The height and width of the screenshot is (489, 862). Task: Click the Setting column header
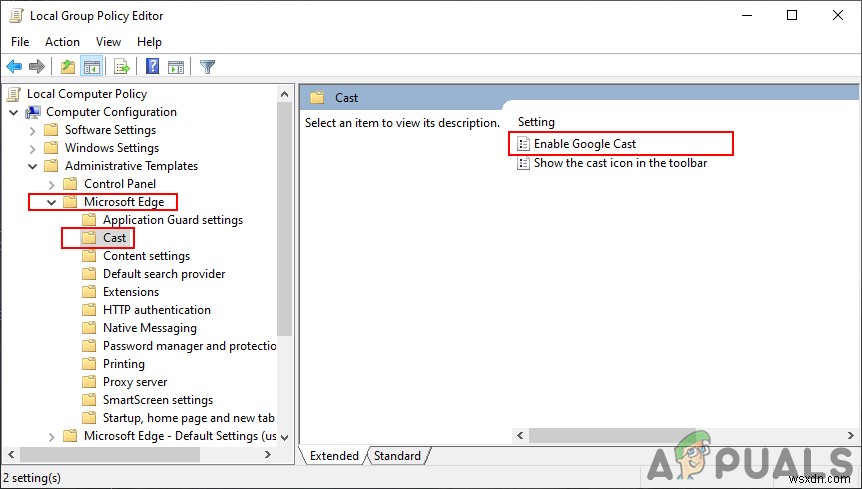(536, 122)
